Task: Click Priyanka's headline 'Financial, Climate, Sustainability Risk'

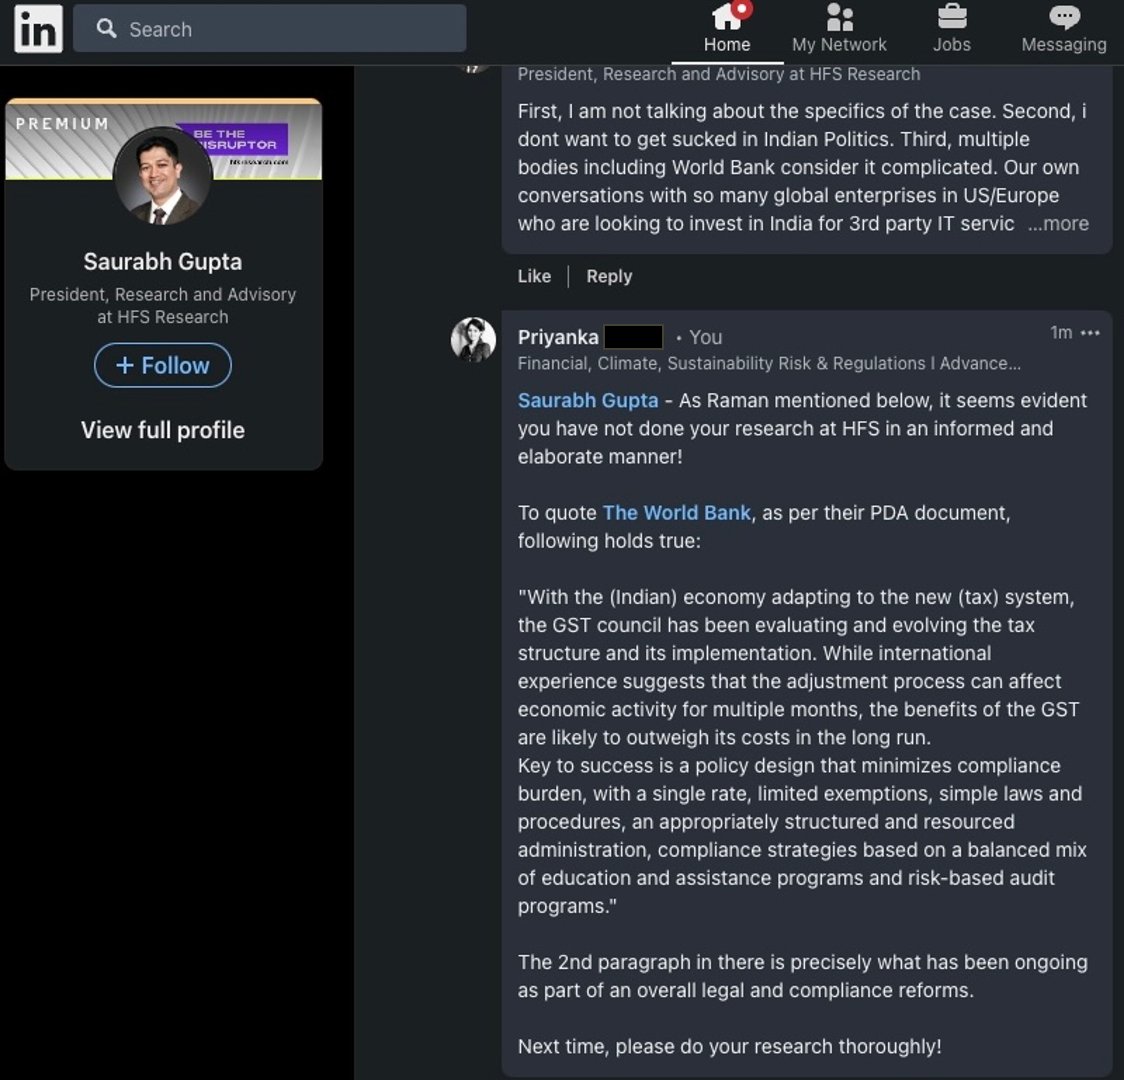Action: tap(769, 363)
